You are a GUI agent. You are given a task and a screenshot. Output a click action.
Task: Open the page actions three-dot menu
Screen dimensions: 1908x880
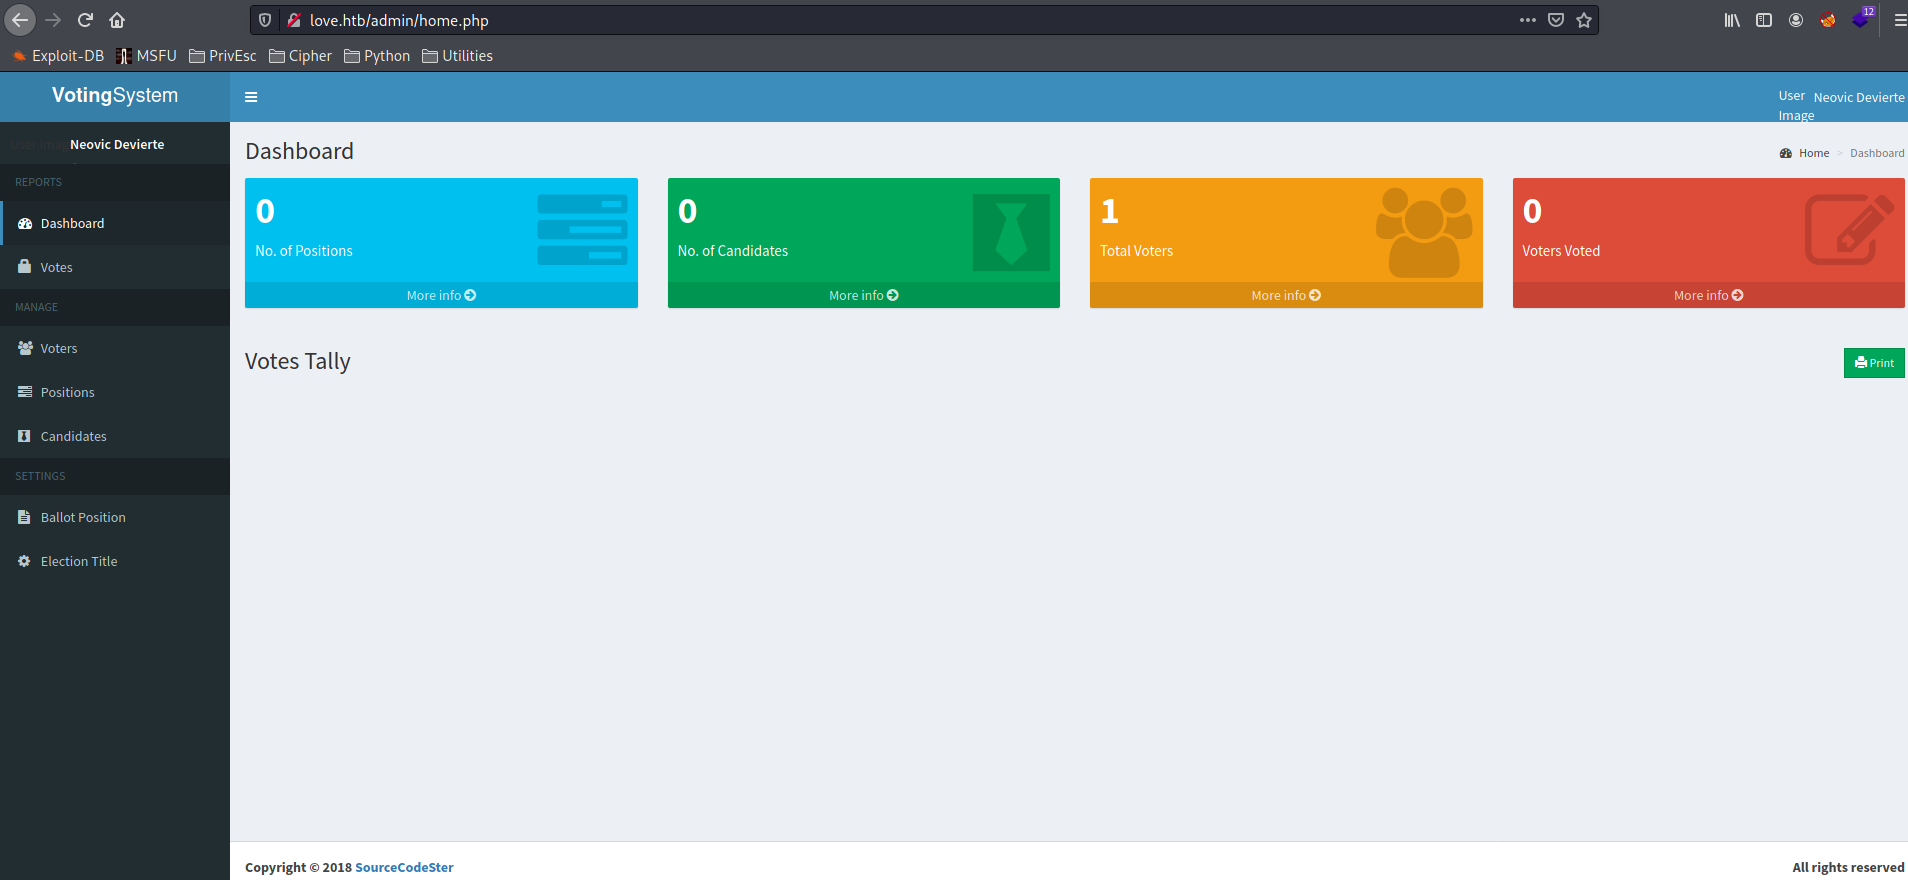pyautogui.click(x=1527, y=20)
